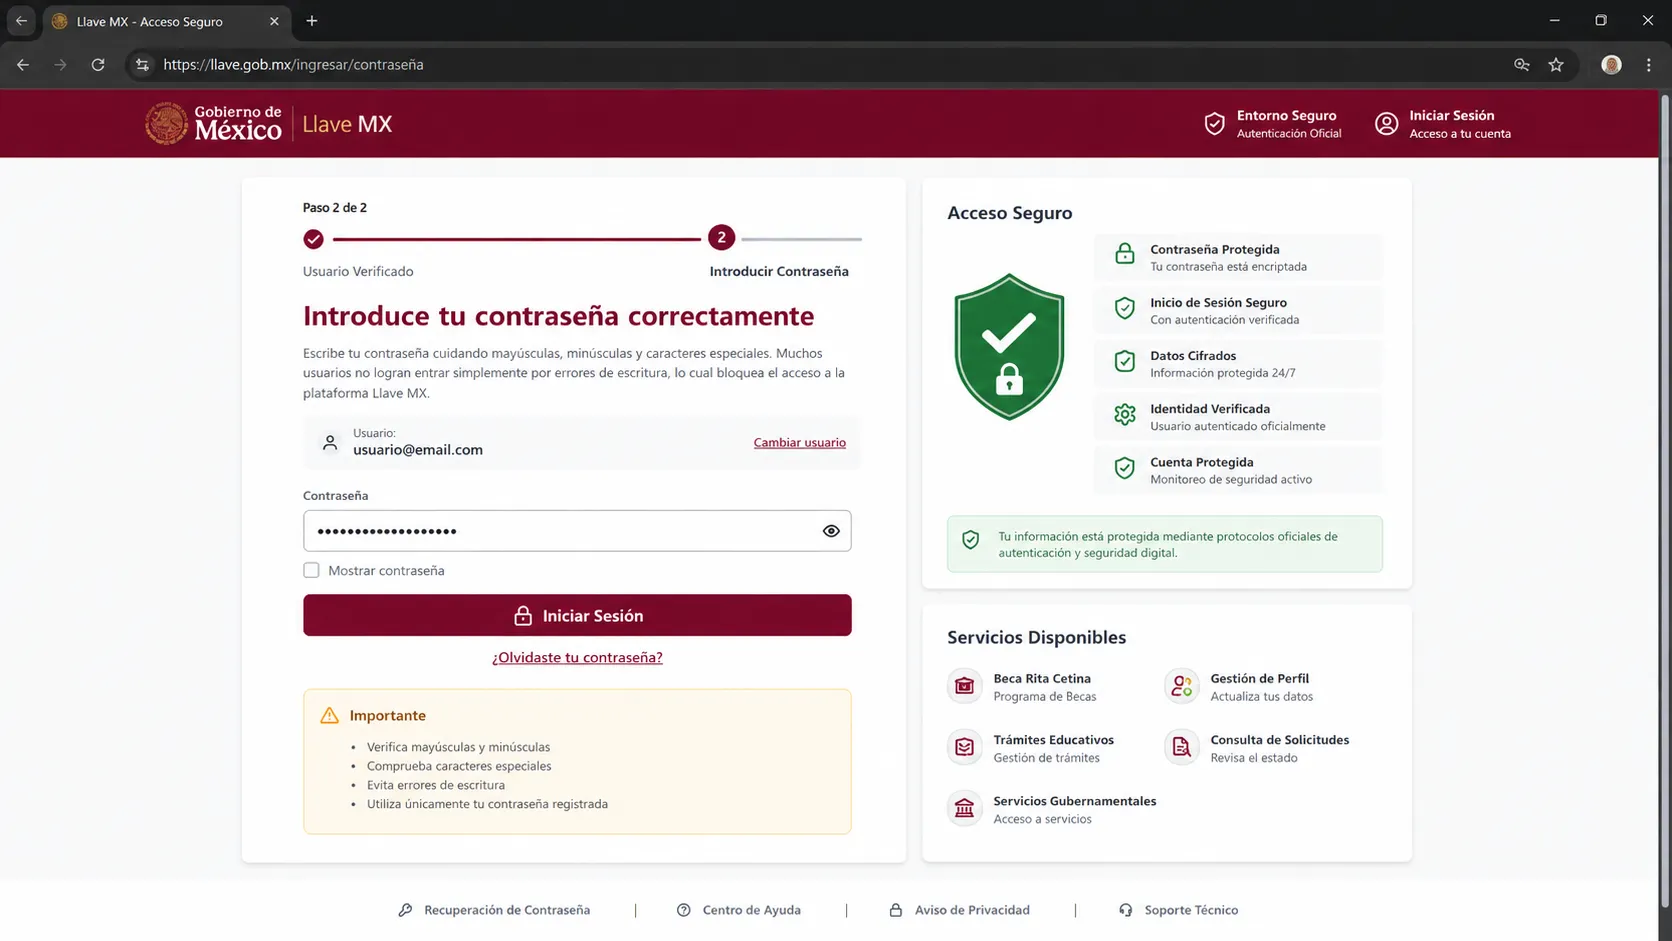Open the browser three-dot menu

click(1649, 65)
